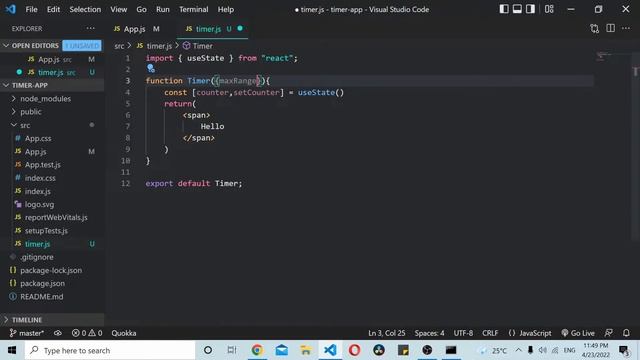Click the VS Code logo icon
The width and height of the screenshot is (640, 360).
point(11,9)
